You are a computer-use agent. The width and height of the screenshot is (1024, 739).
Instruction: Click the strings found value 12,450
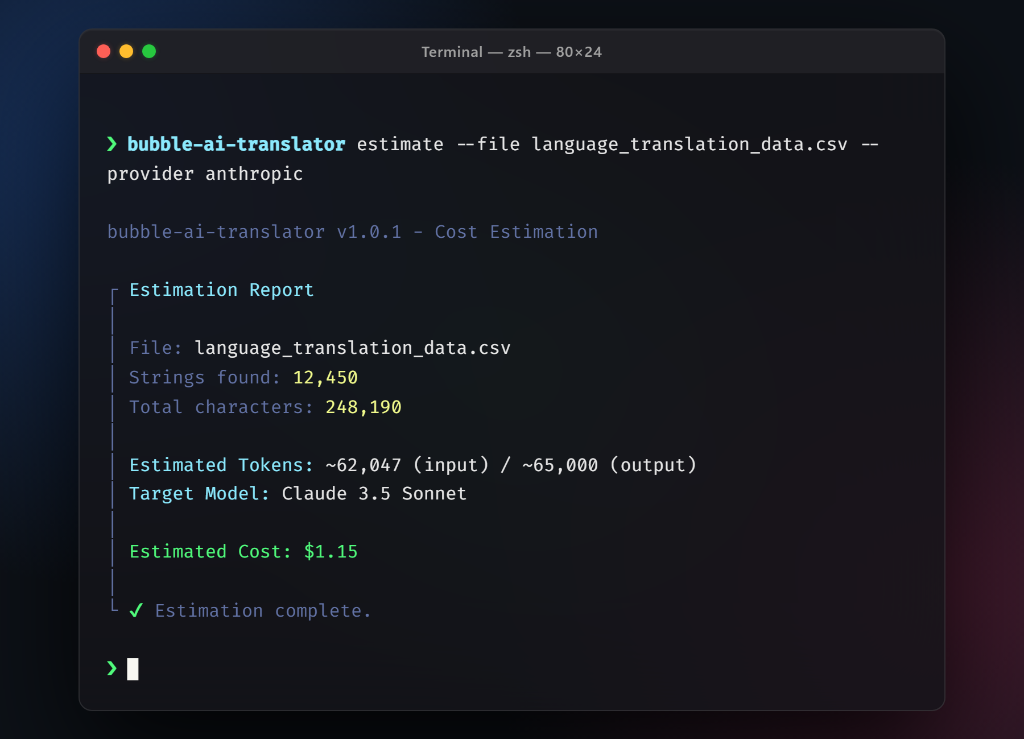325,378
